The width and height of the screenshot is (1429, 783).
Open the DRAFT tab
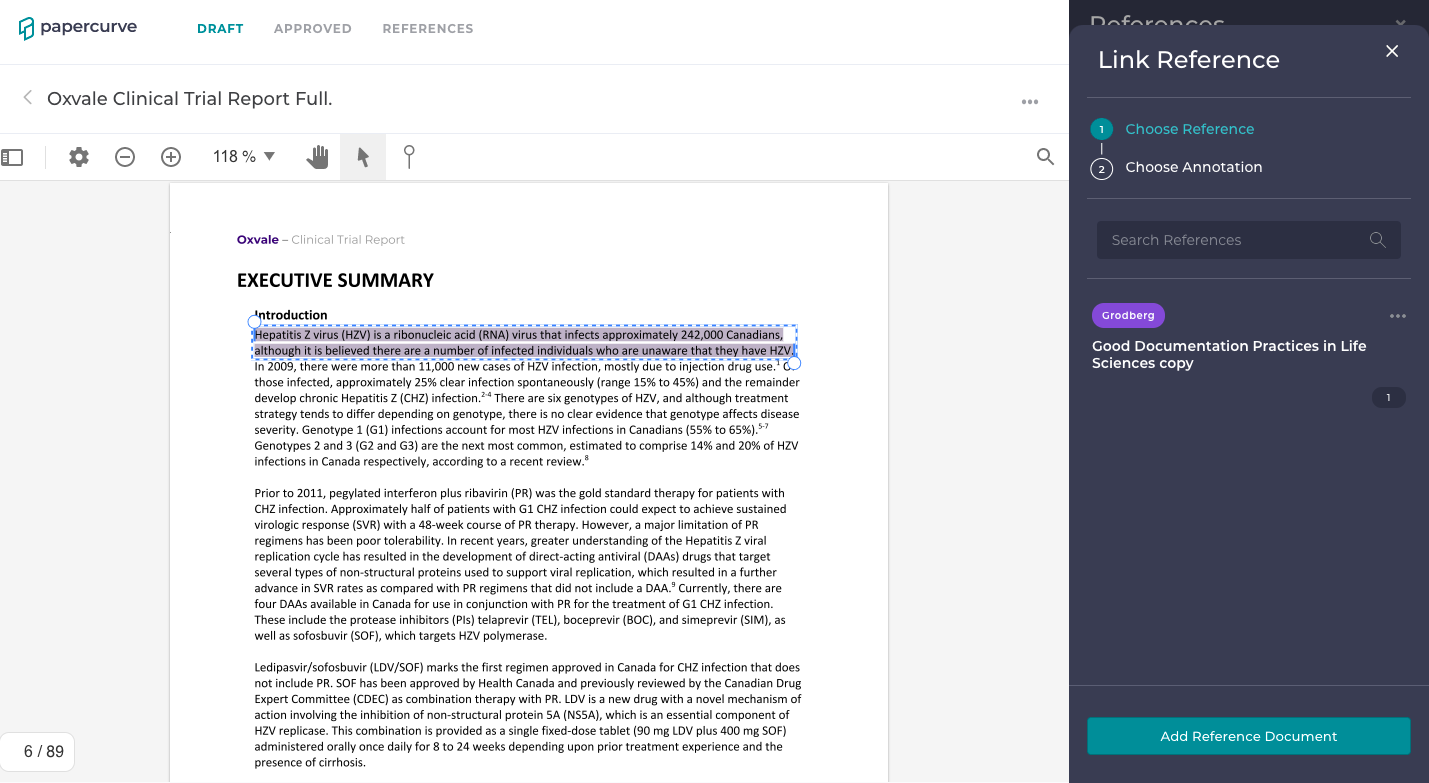point(220,29)
